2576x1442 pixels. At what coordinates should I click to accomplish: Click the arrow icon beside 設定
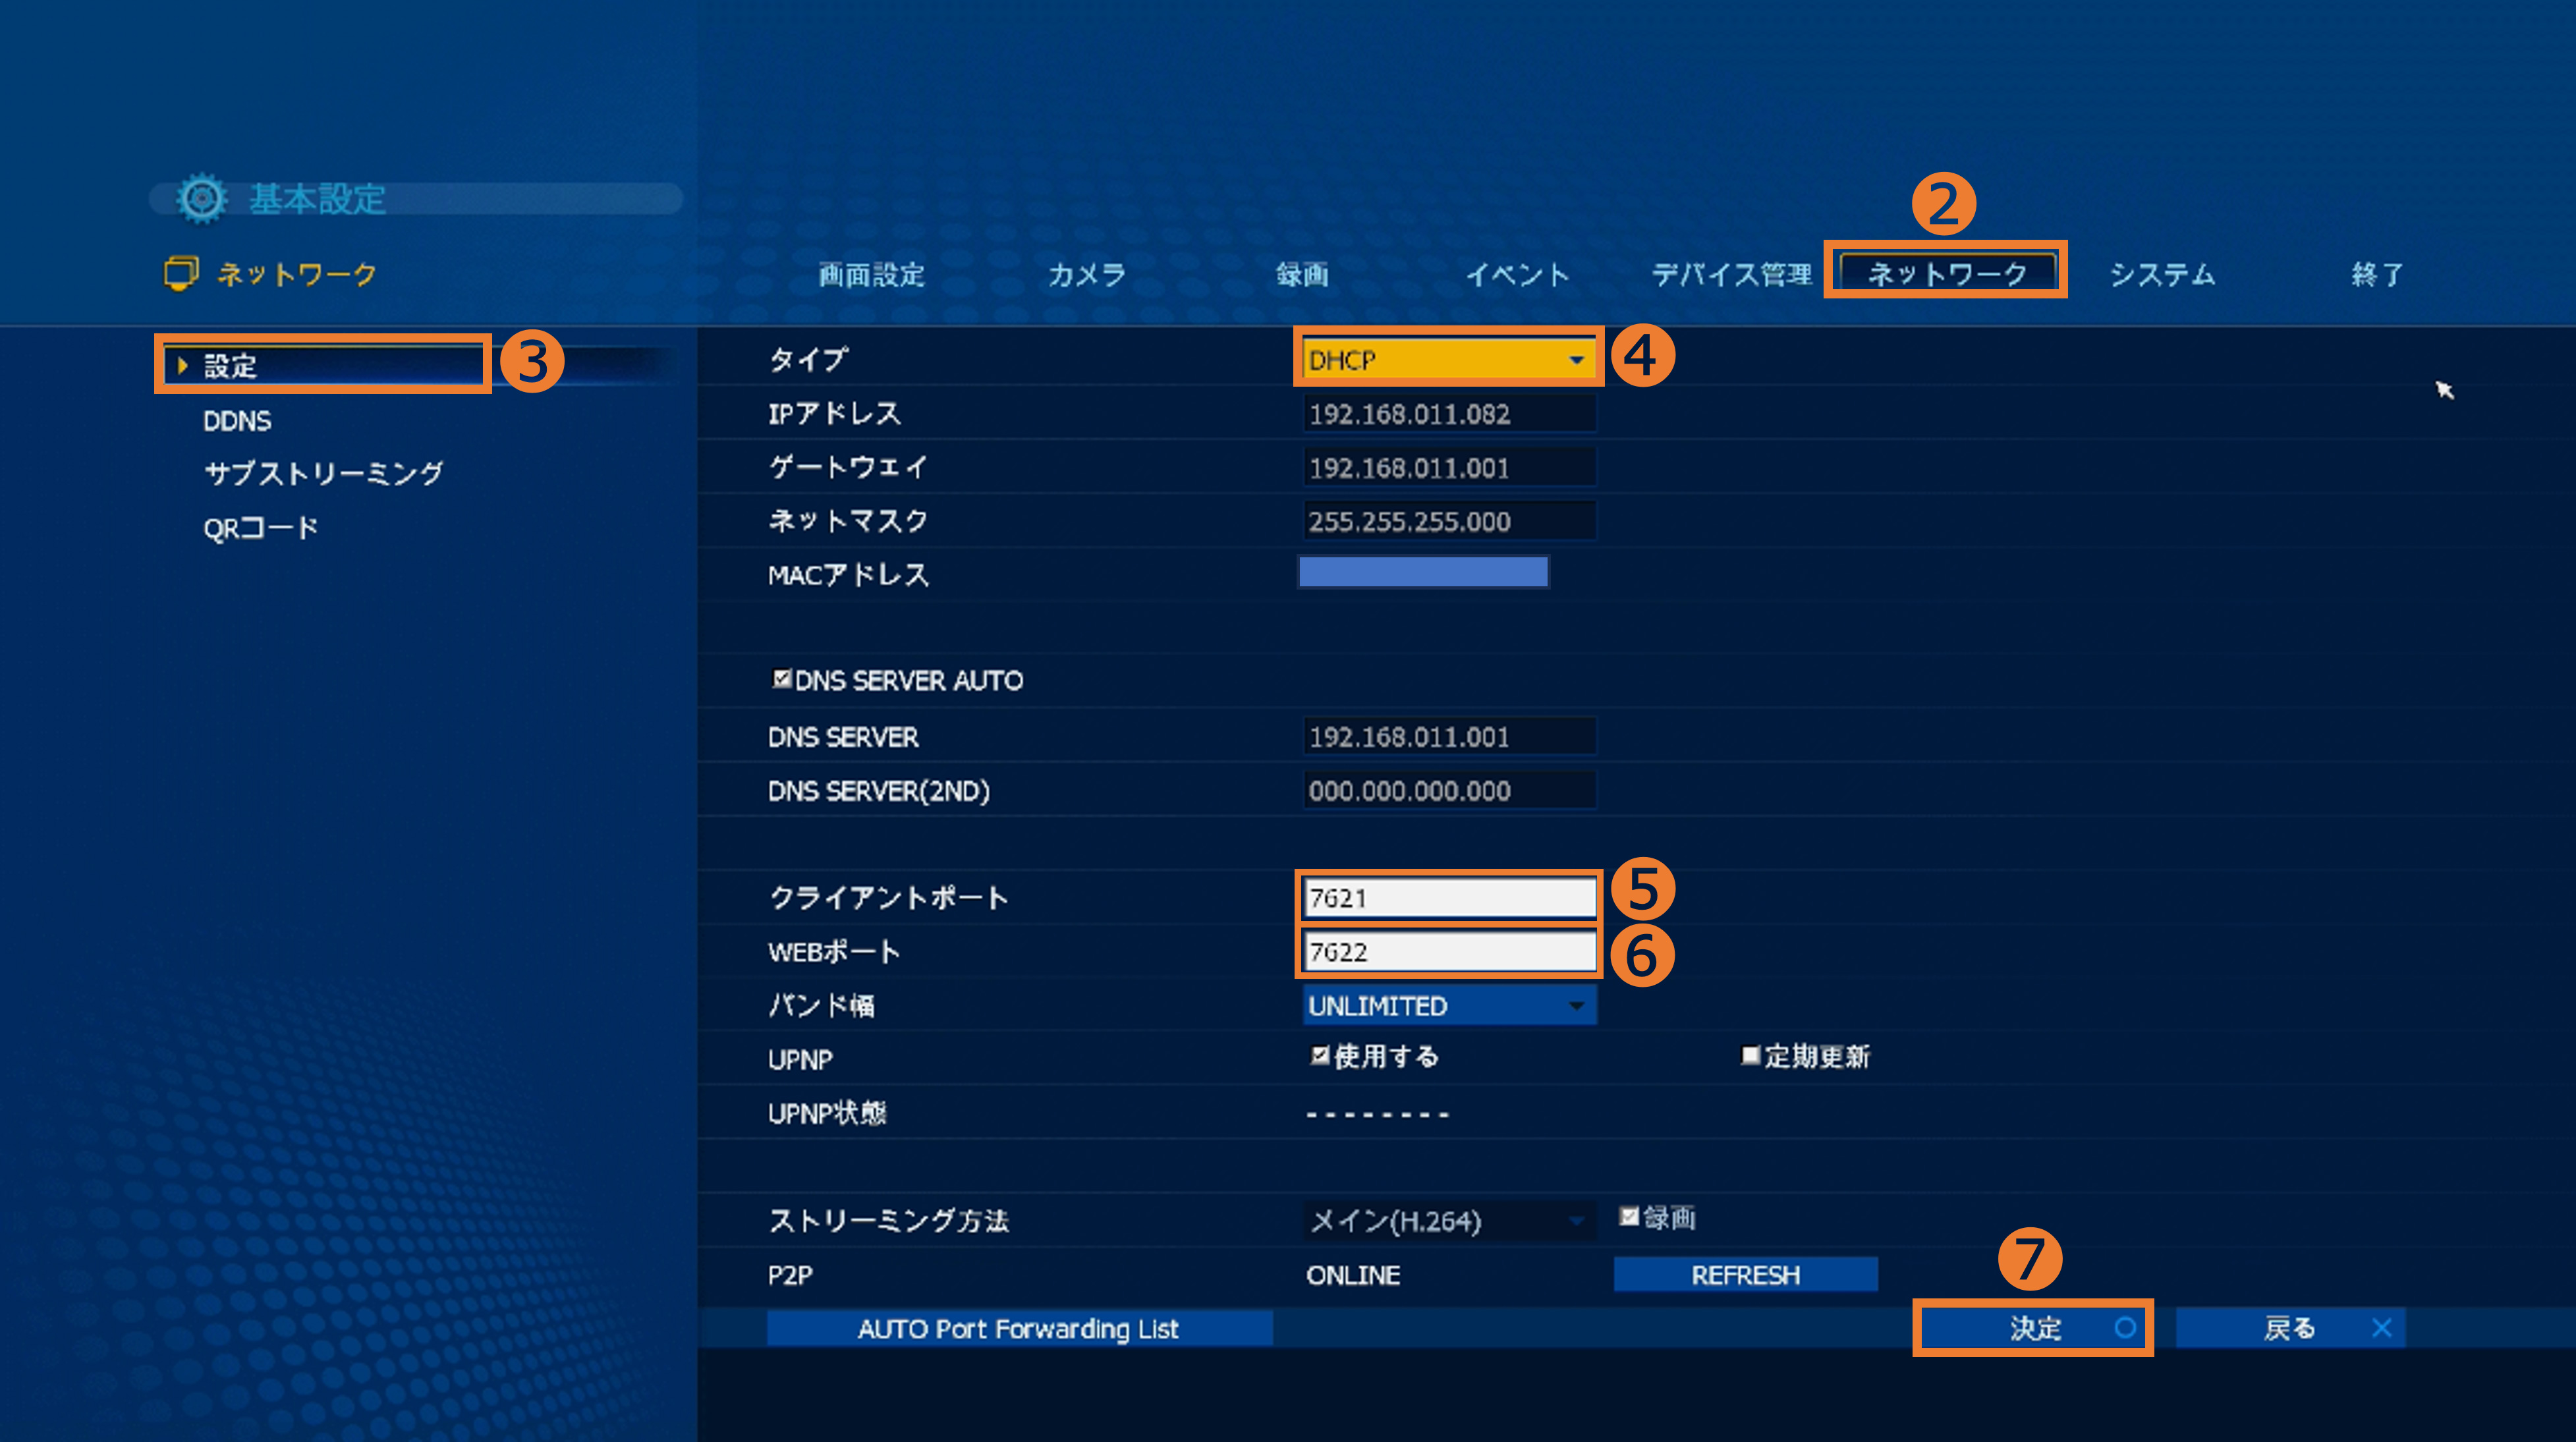(x=182, y=366)
